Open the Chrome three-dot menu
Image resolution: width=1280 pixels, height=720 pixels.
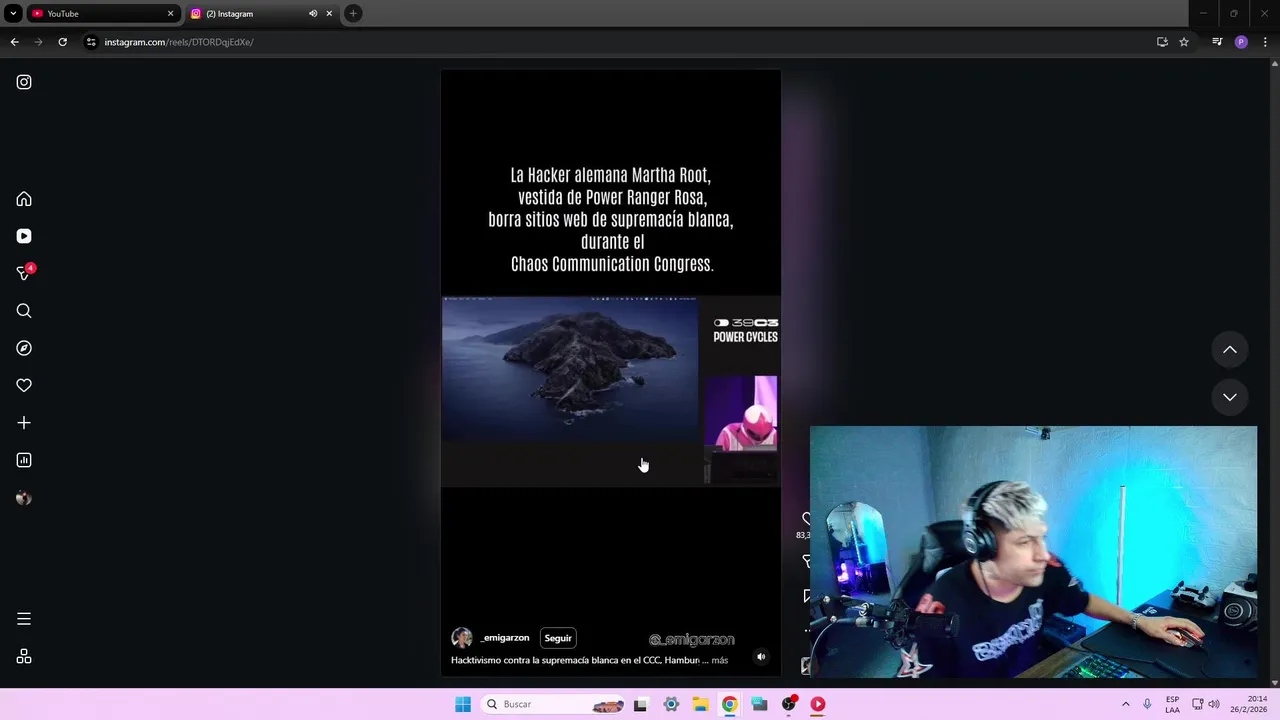tap(1265, 42)
